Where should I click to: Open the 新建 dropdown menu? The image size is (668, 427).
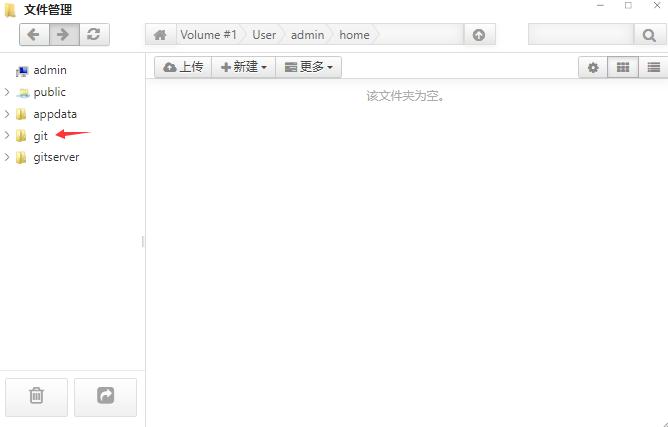pos(243,67)
